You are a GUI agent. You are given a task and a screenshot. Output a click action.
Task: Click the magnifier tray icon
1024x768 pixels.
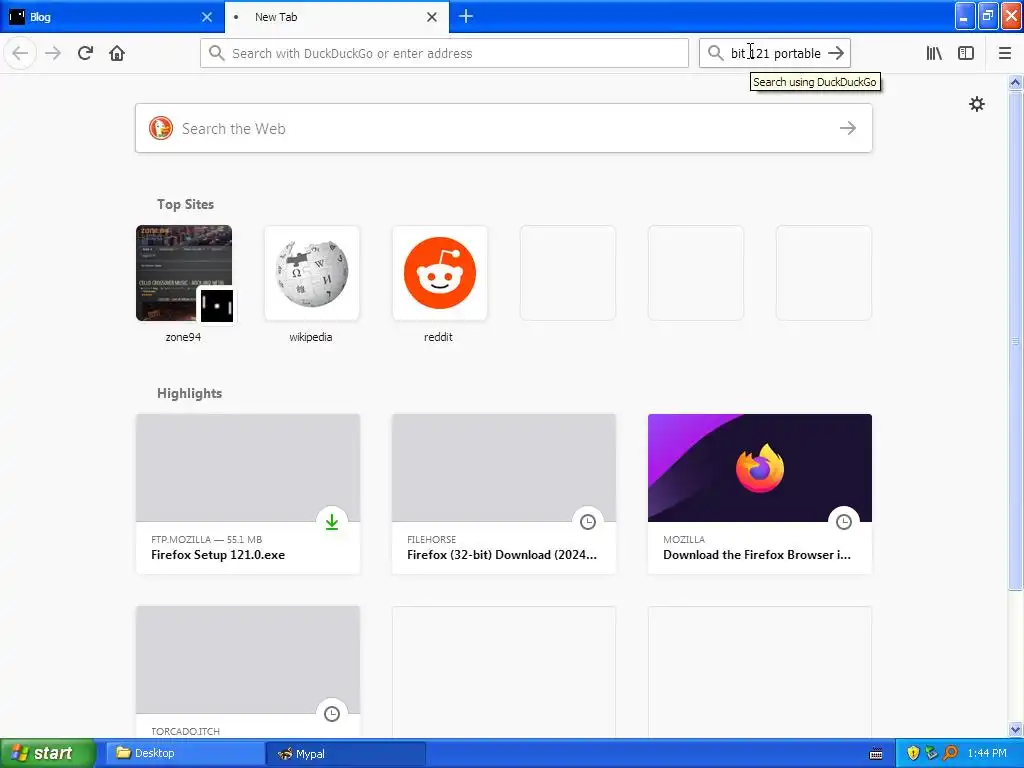[x=950, y=753]
